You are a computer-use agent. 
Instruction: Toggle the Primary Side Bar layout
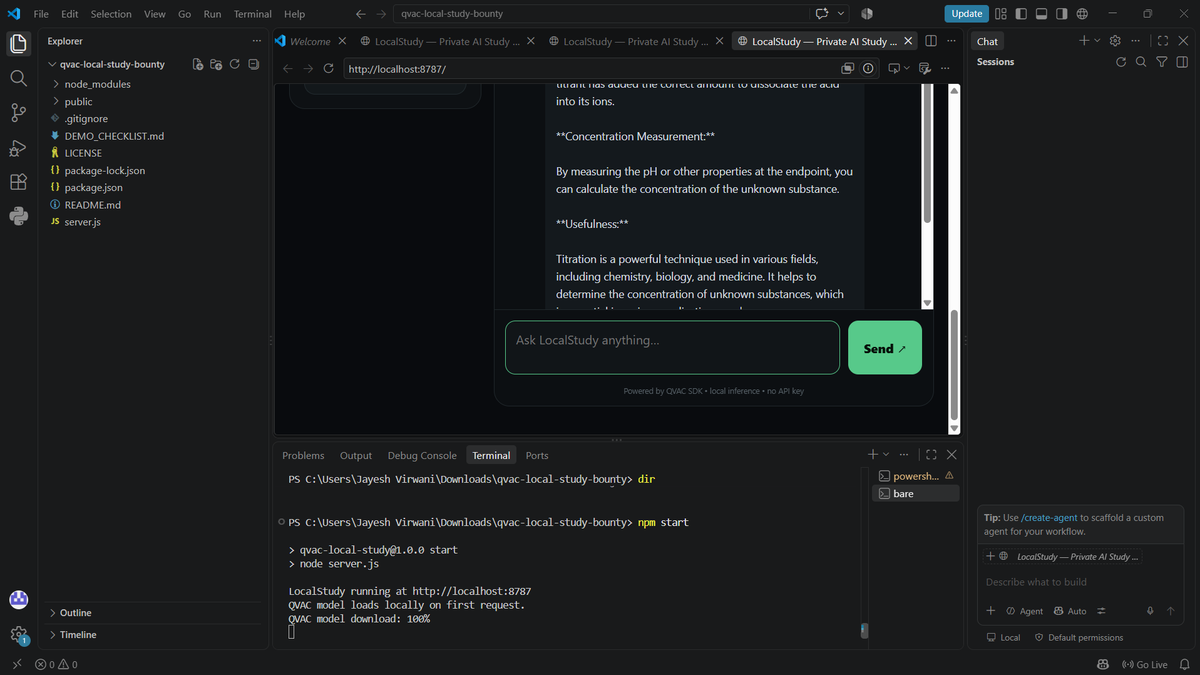pos(1019,14)
